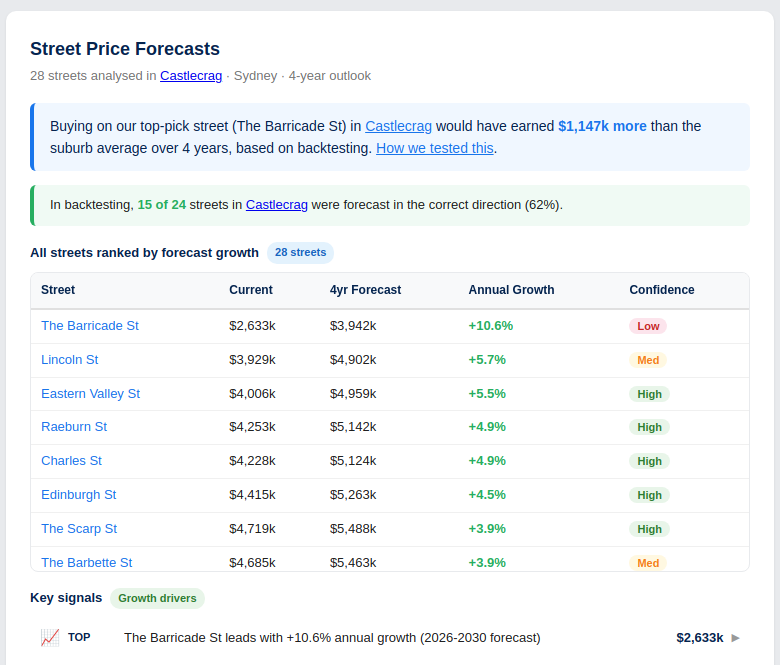780x665 pixels.
Task: Click the chart trend icon beside TOP
Action: (50, 637)
